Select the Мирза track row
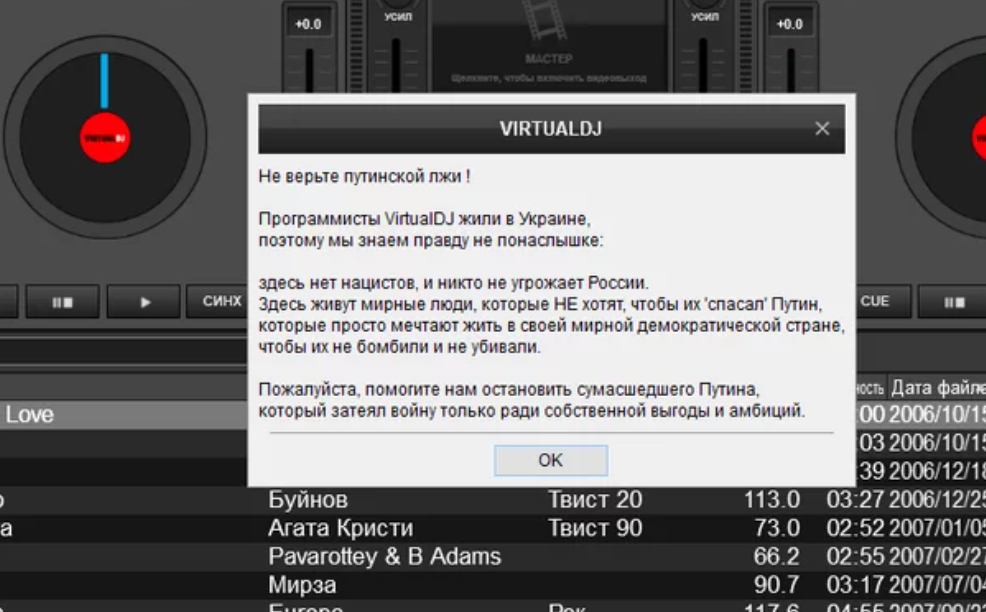The width and height of the screenshot is (986, 612). [493, 585]
